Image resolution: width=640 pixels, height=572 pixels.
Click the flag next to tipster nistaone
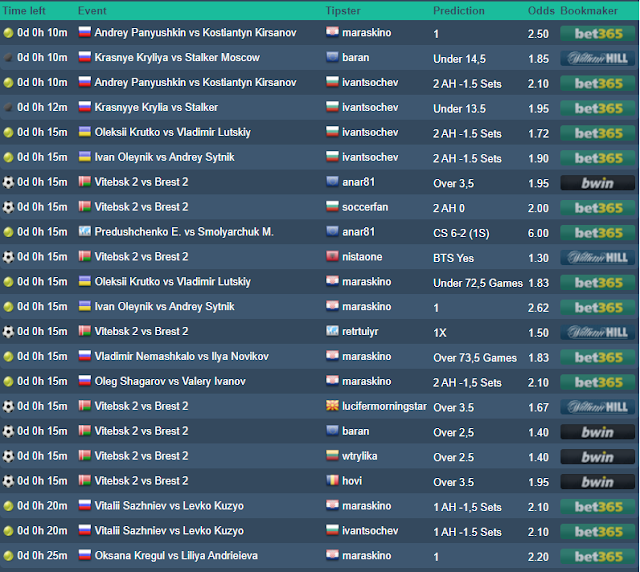332,256
